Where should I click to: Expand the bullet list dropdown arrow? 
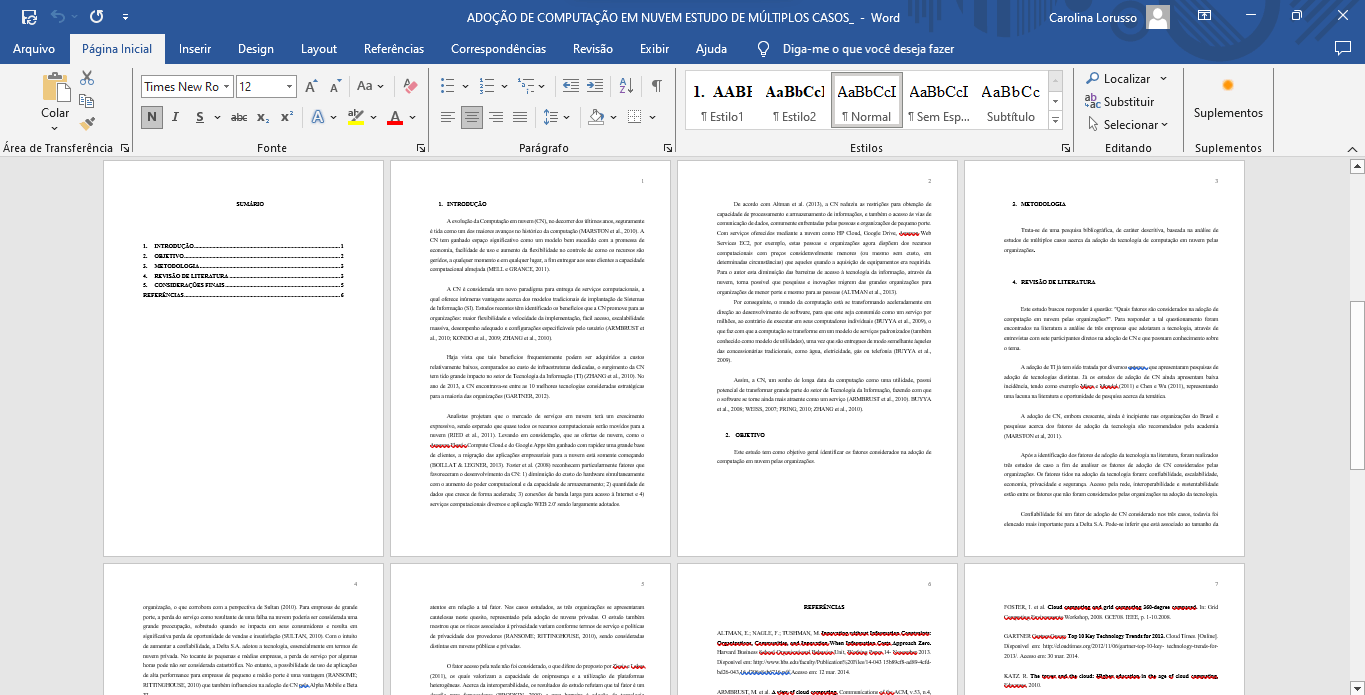coord(467,87)
